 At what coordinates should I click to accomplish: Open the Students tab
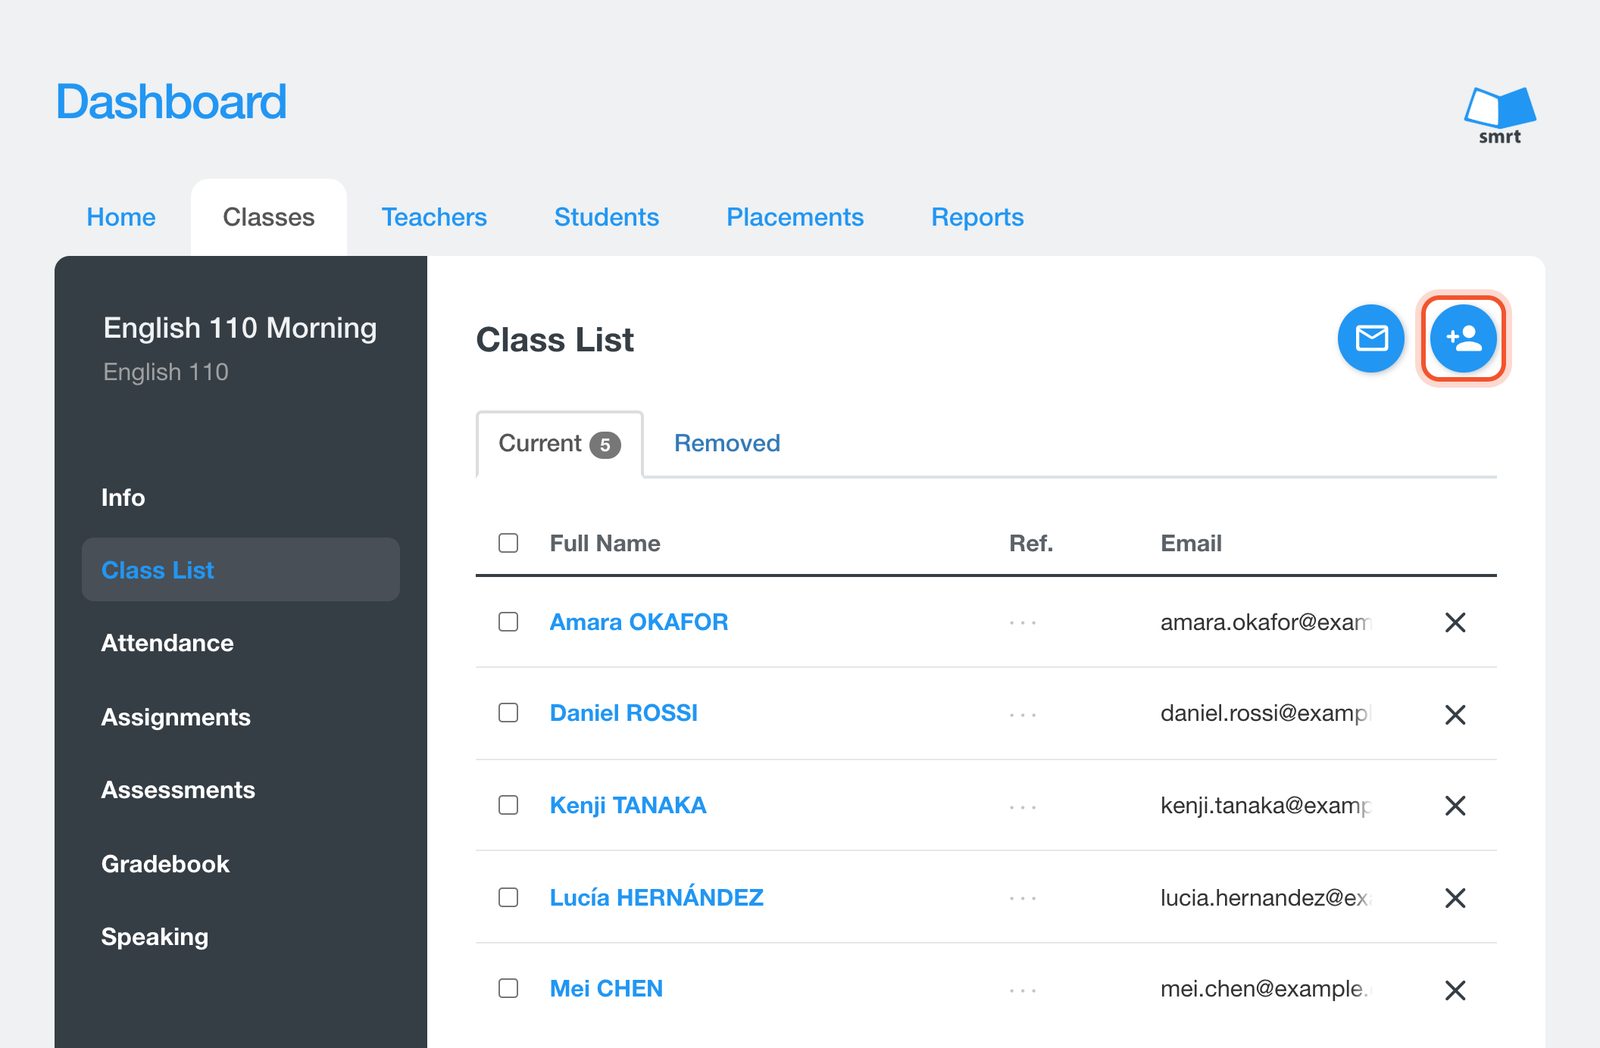click(x=606, y=217)
